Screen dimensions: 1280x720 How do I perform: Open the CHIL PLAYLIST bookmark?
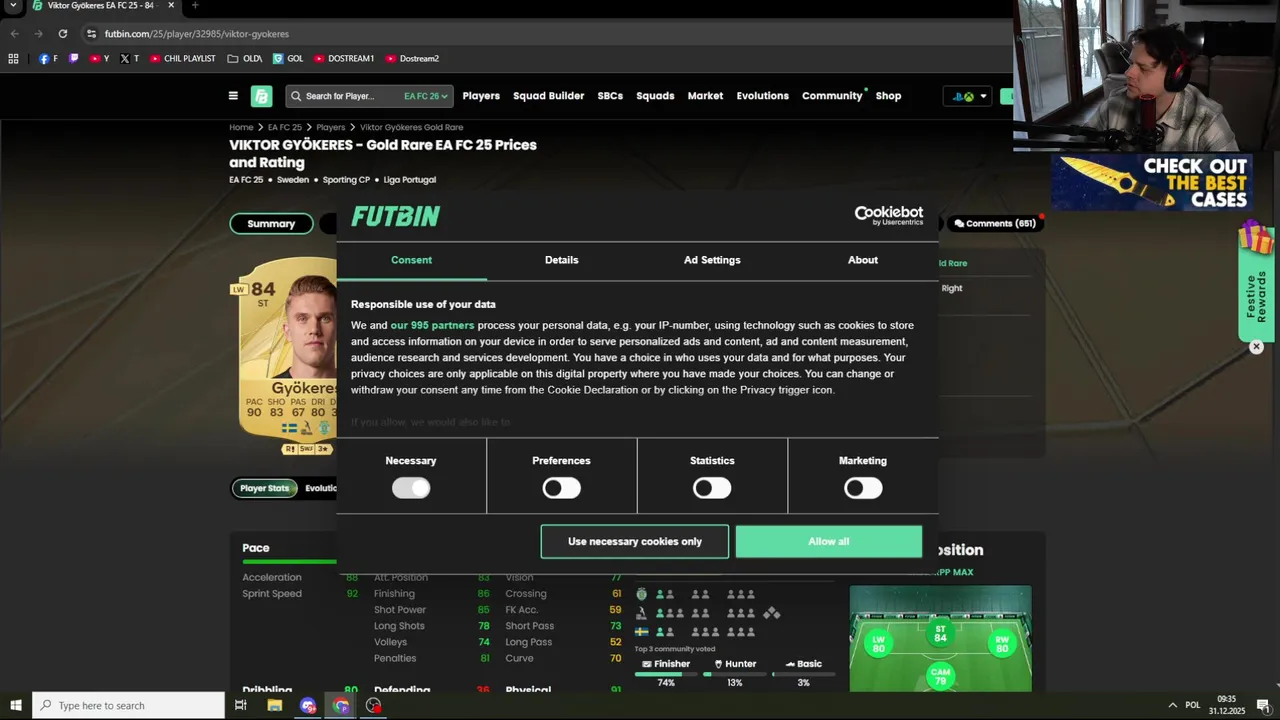(x=183, y=59)
